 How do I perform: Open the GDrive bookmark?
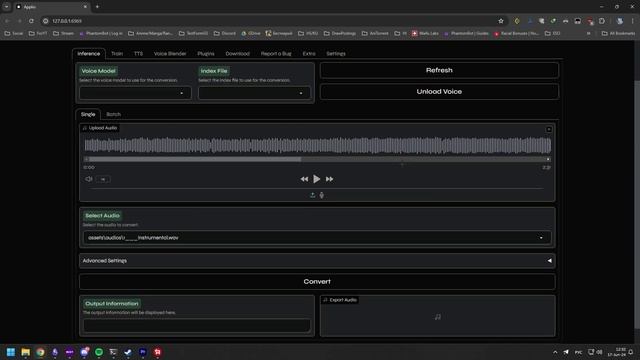(x=251, y=33)
